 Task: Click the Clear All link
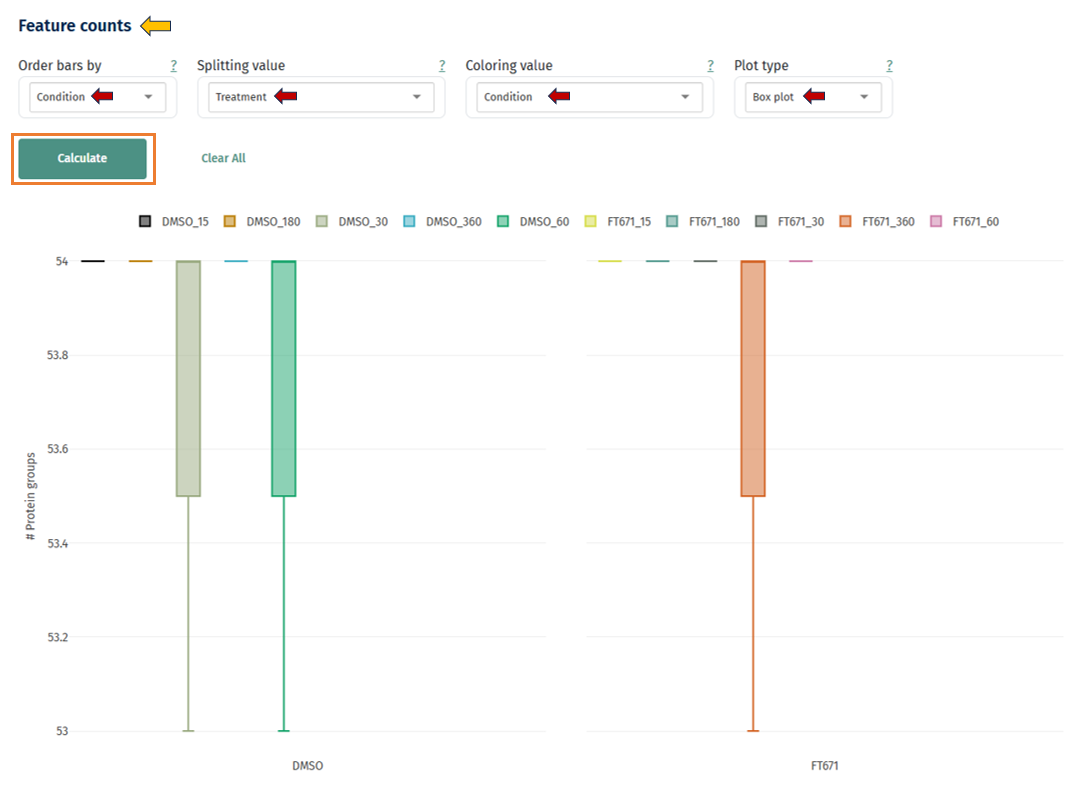(x=223, y=158)
